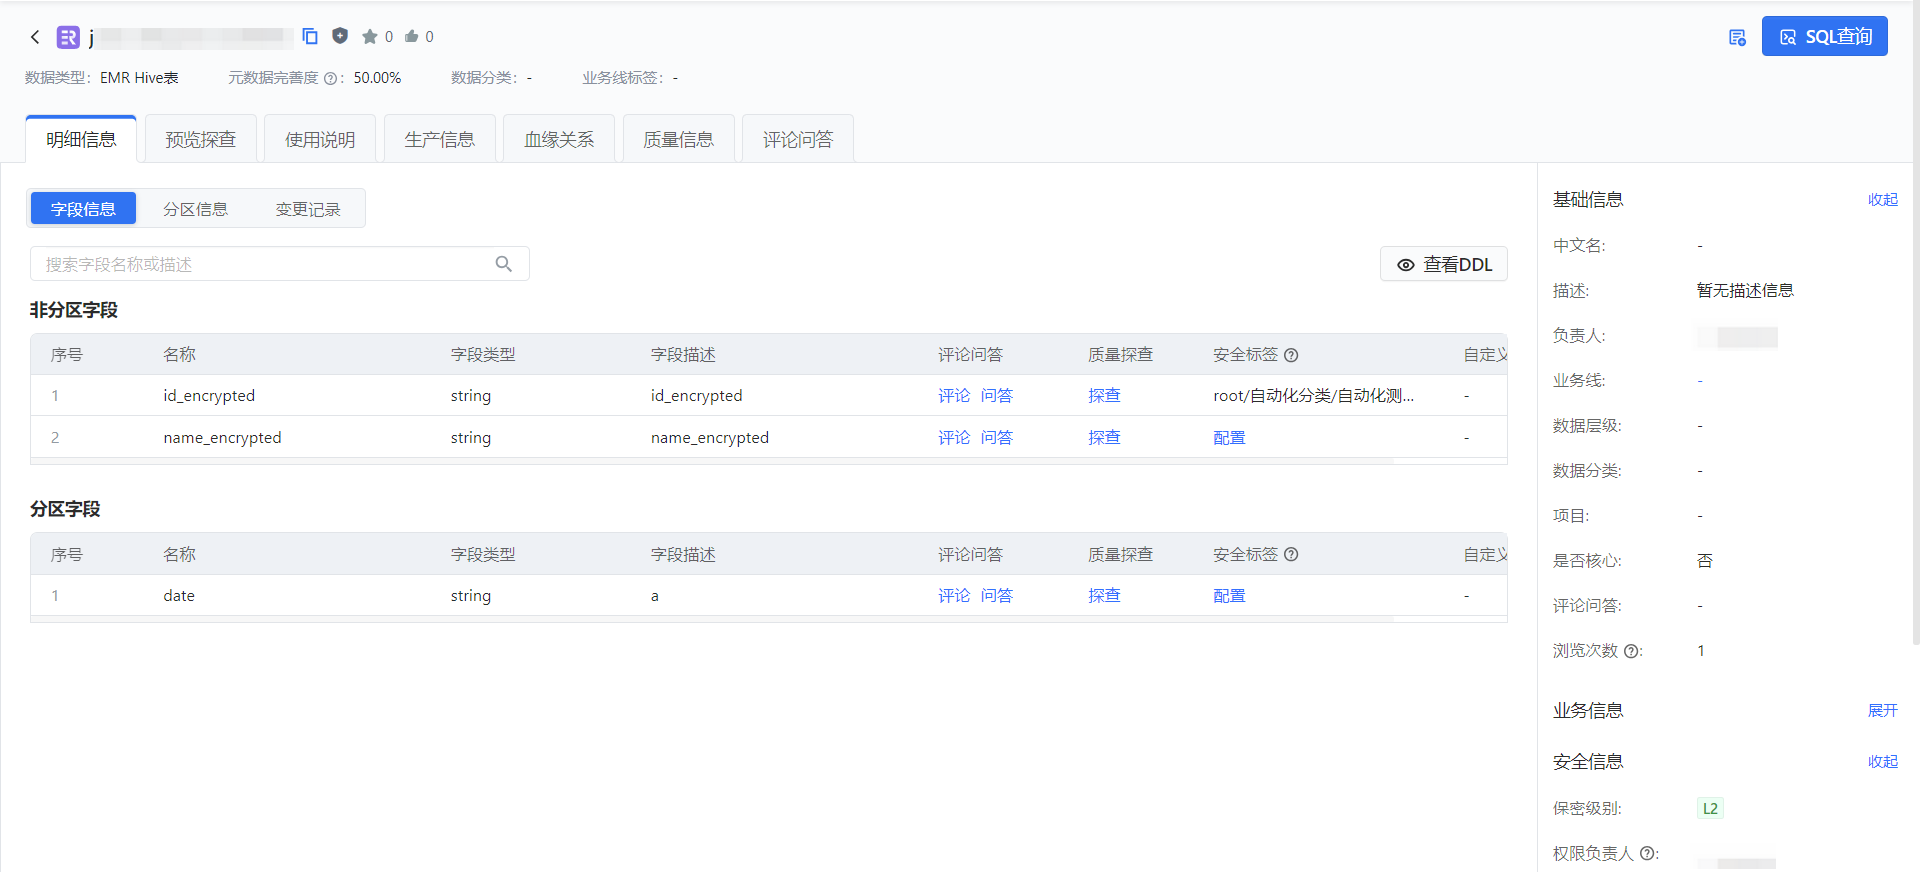
Task: Click 评论 for the name_encrypted row
Action: [954, 438]
